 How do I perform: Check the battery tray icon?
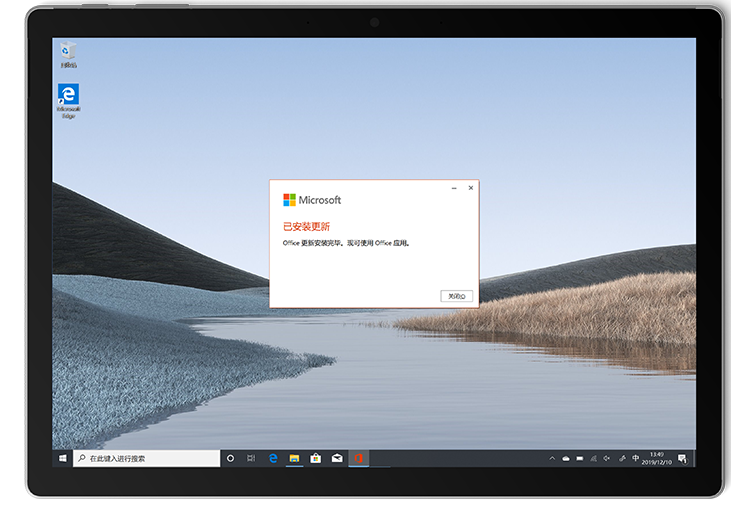[x=579, y=458]
